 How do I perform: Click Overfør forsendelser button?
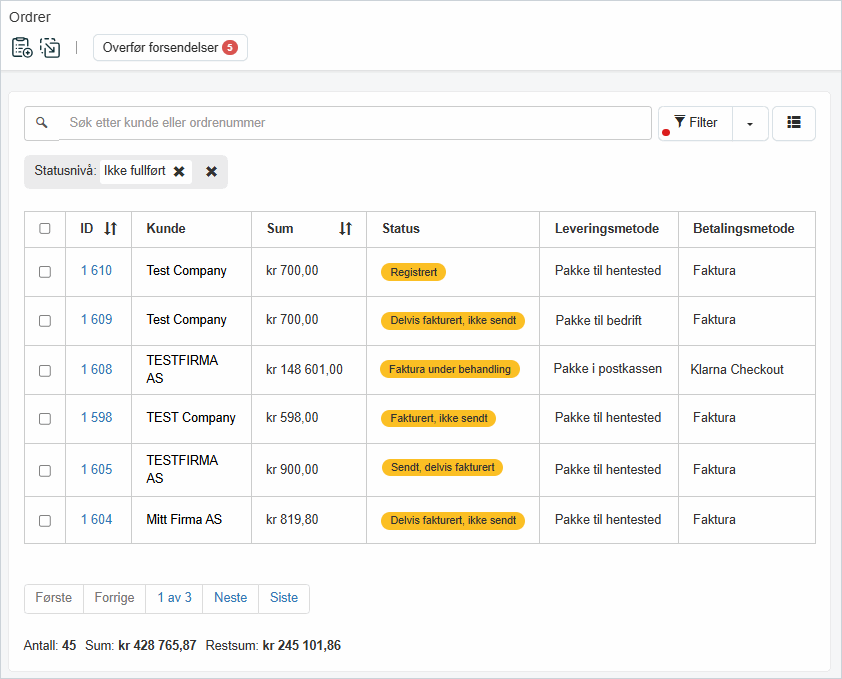point(170,48)
